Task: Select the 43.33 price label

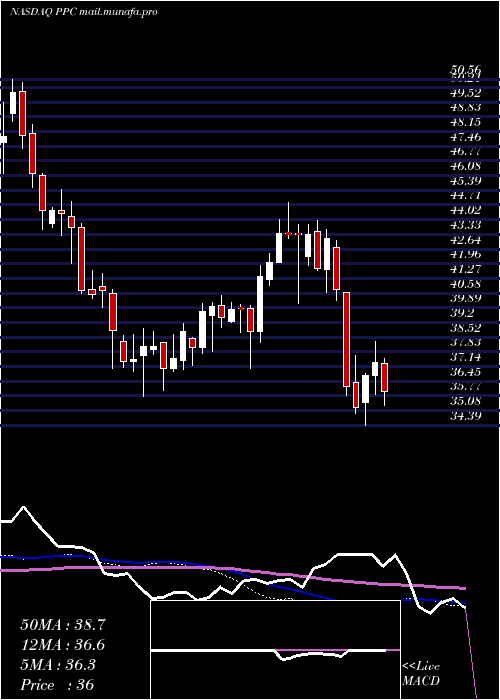Action: (466, 225)
